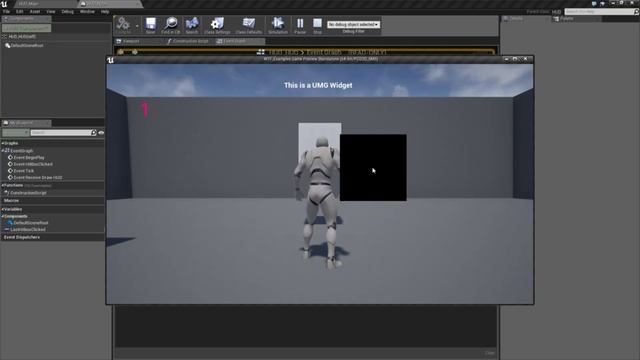The image size is (640, 360).
Task: Click the graph forward navigation arrow icon
Action: pyautogui.click(x=135, y=52)
